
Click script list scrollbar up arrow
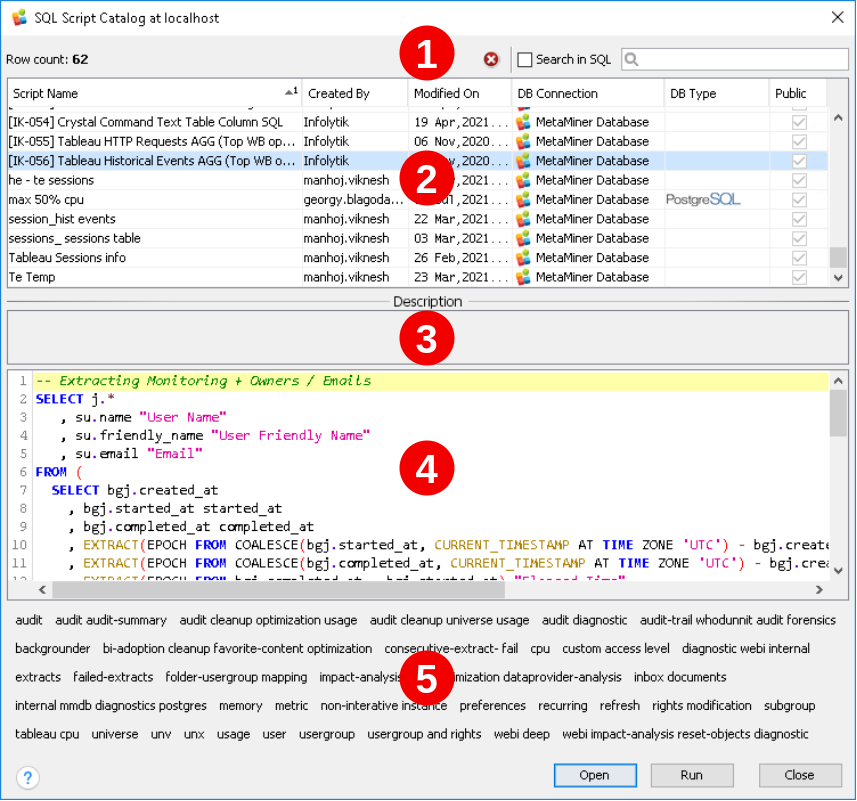pyautogui.click(x=838, y=117)
